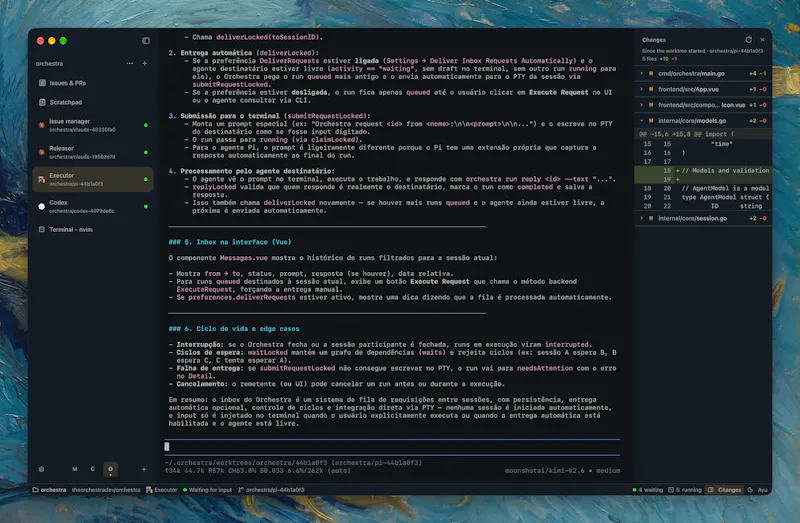This screenshot has height=523, width=800.
Task: Open settings gear in sidebar footer
Action: pos(41,469)
